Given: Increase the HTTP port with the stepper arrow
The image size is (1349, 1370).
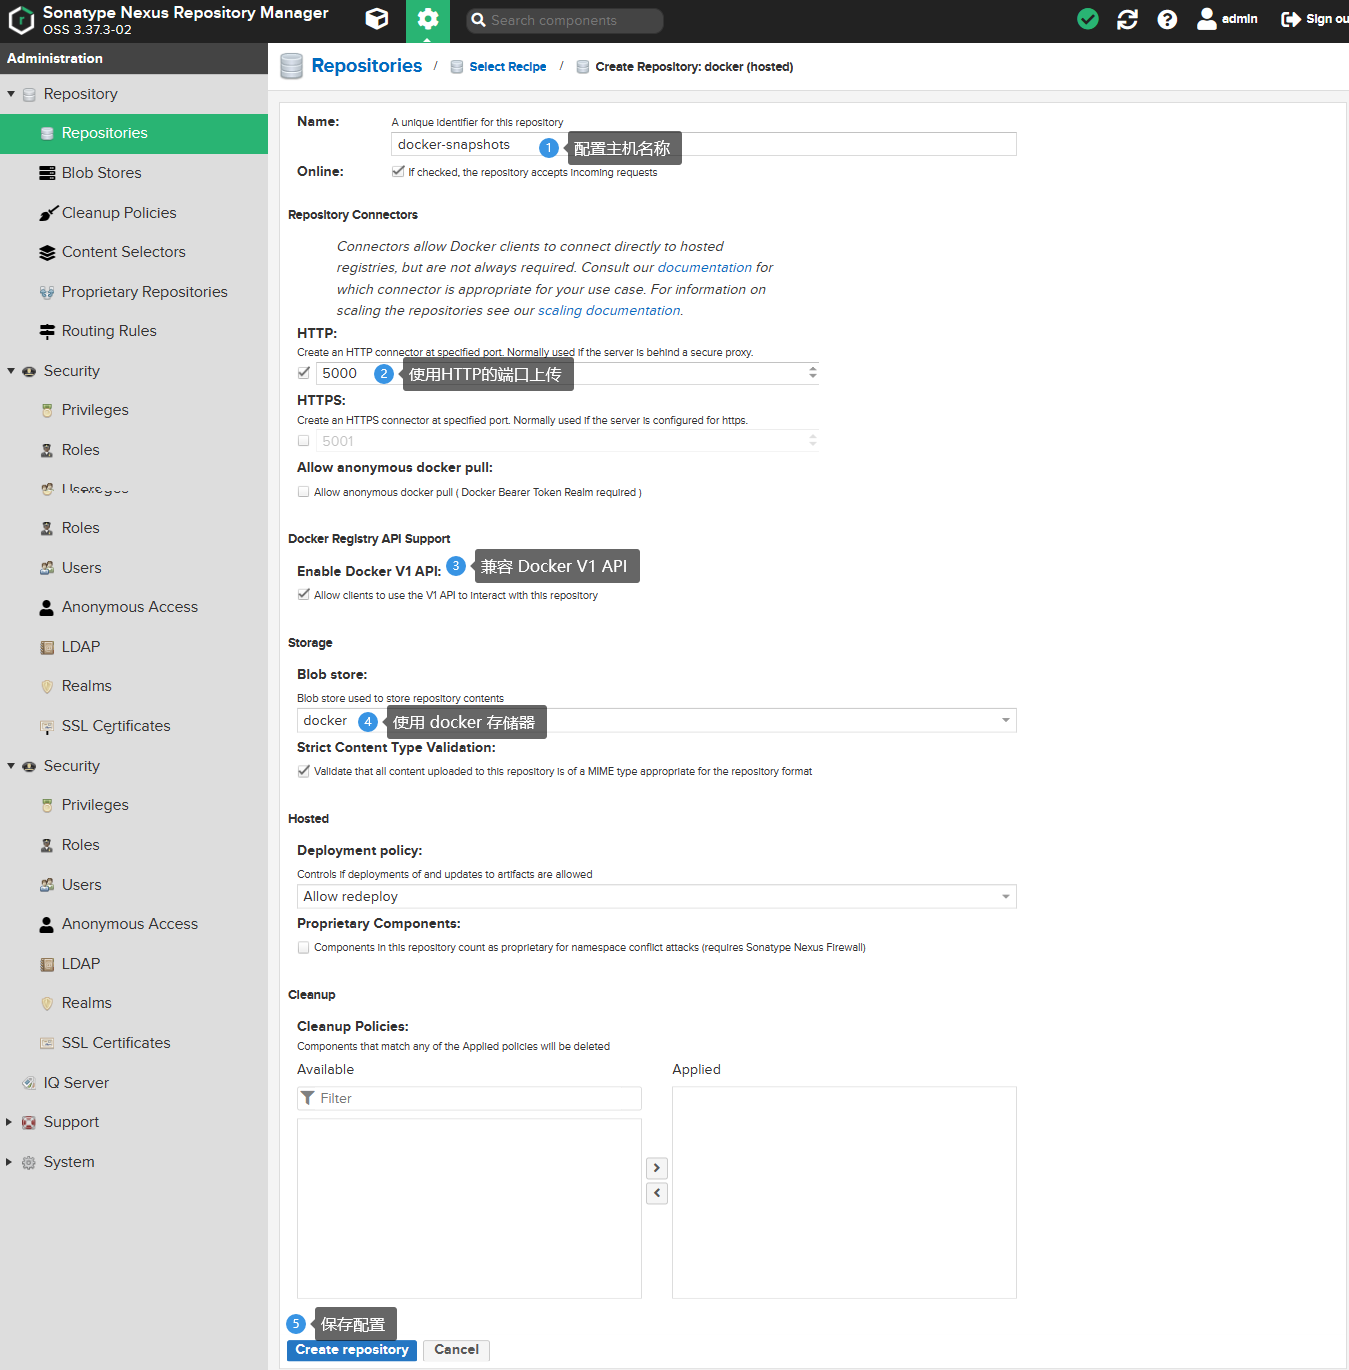Looking at the screenshot, I should (x=812, y=368).
